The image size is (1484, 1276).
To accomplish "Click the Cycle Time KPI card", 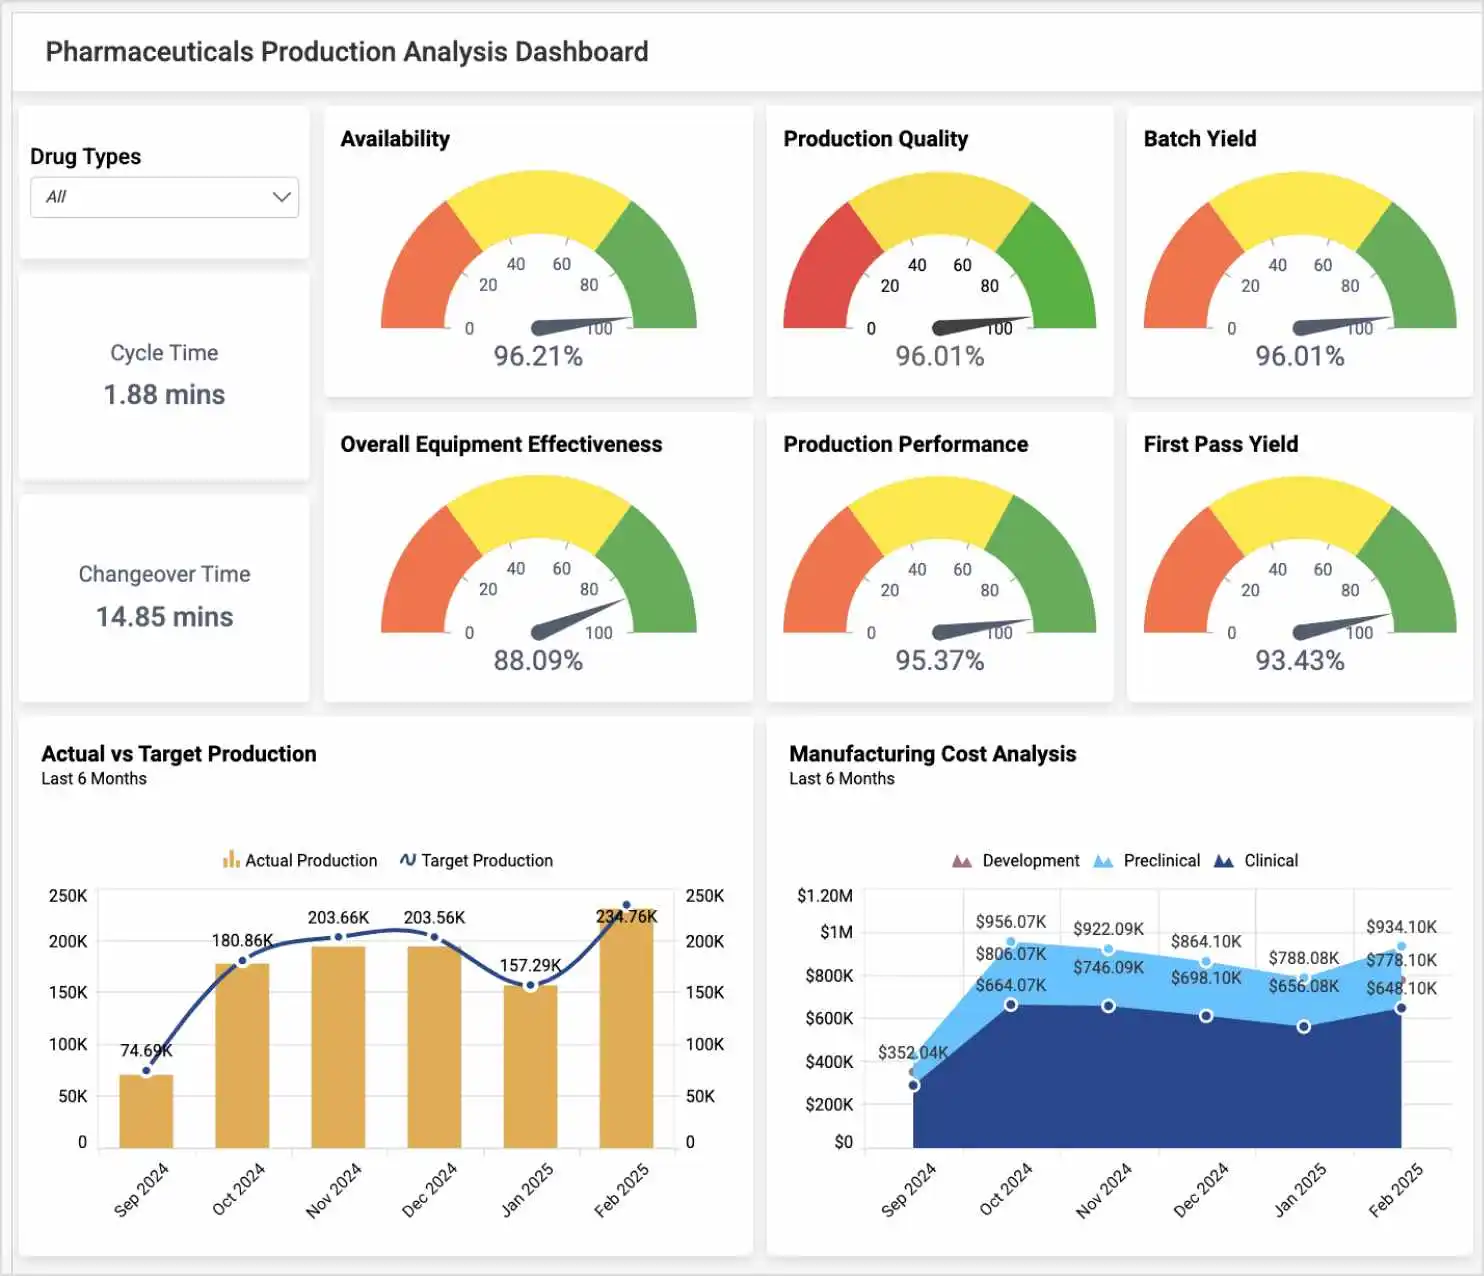I will pyautogui.click(x=163, y=375).
